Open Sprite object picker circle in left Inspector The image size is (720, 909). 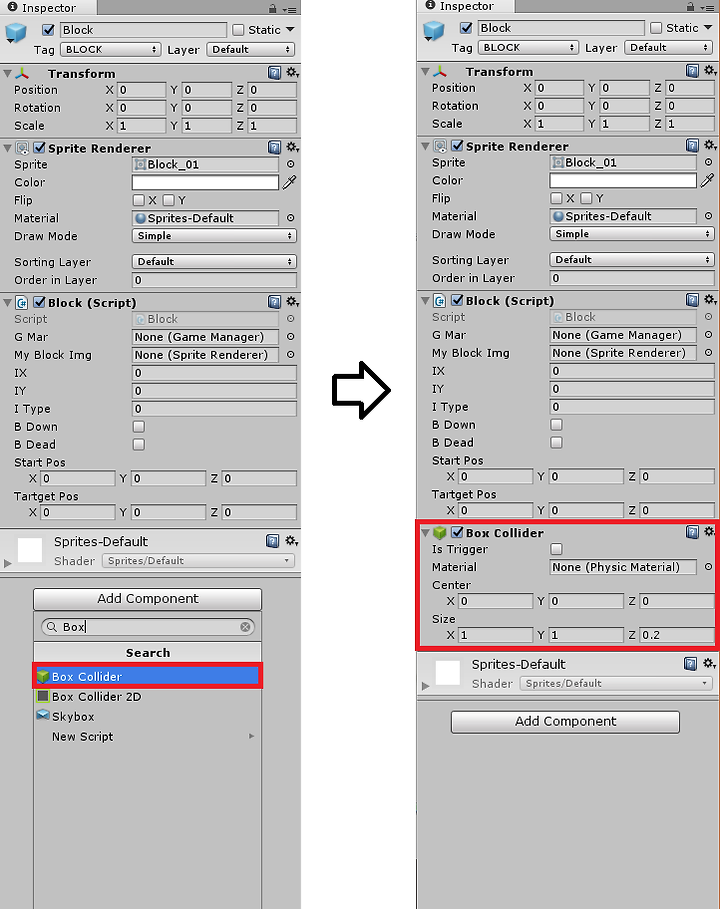(290, 164)
